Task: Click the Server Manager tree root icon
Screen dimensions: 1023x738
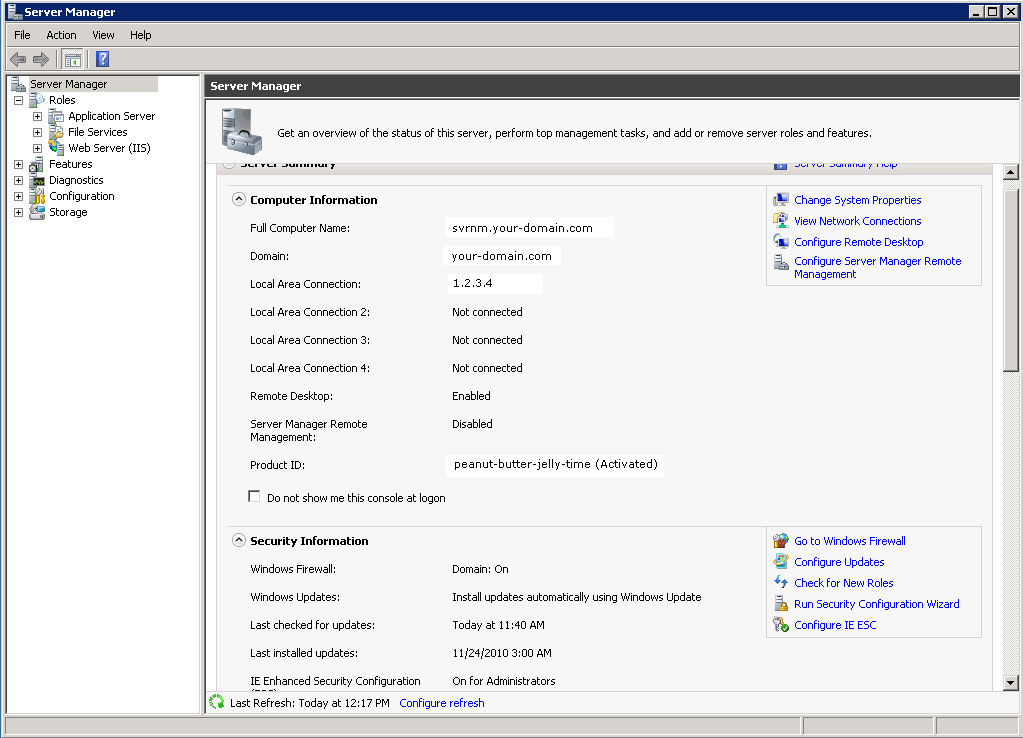Action: coord(18,84)
